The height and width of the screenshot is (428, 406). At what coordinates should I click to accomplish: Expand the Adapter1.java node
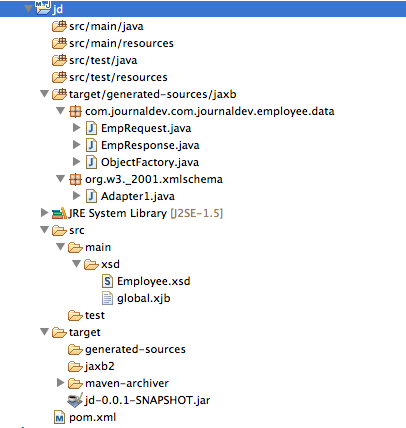click(x=76, y=196)
